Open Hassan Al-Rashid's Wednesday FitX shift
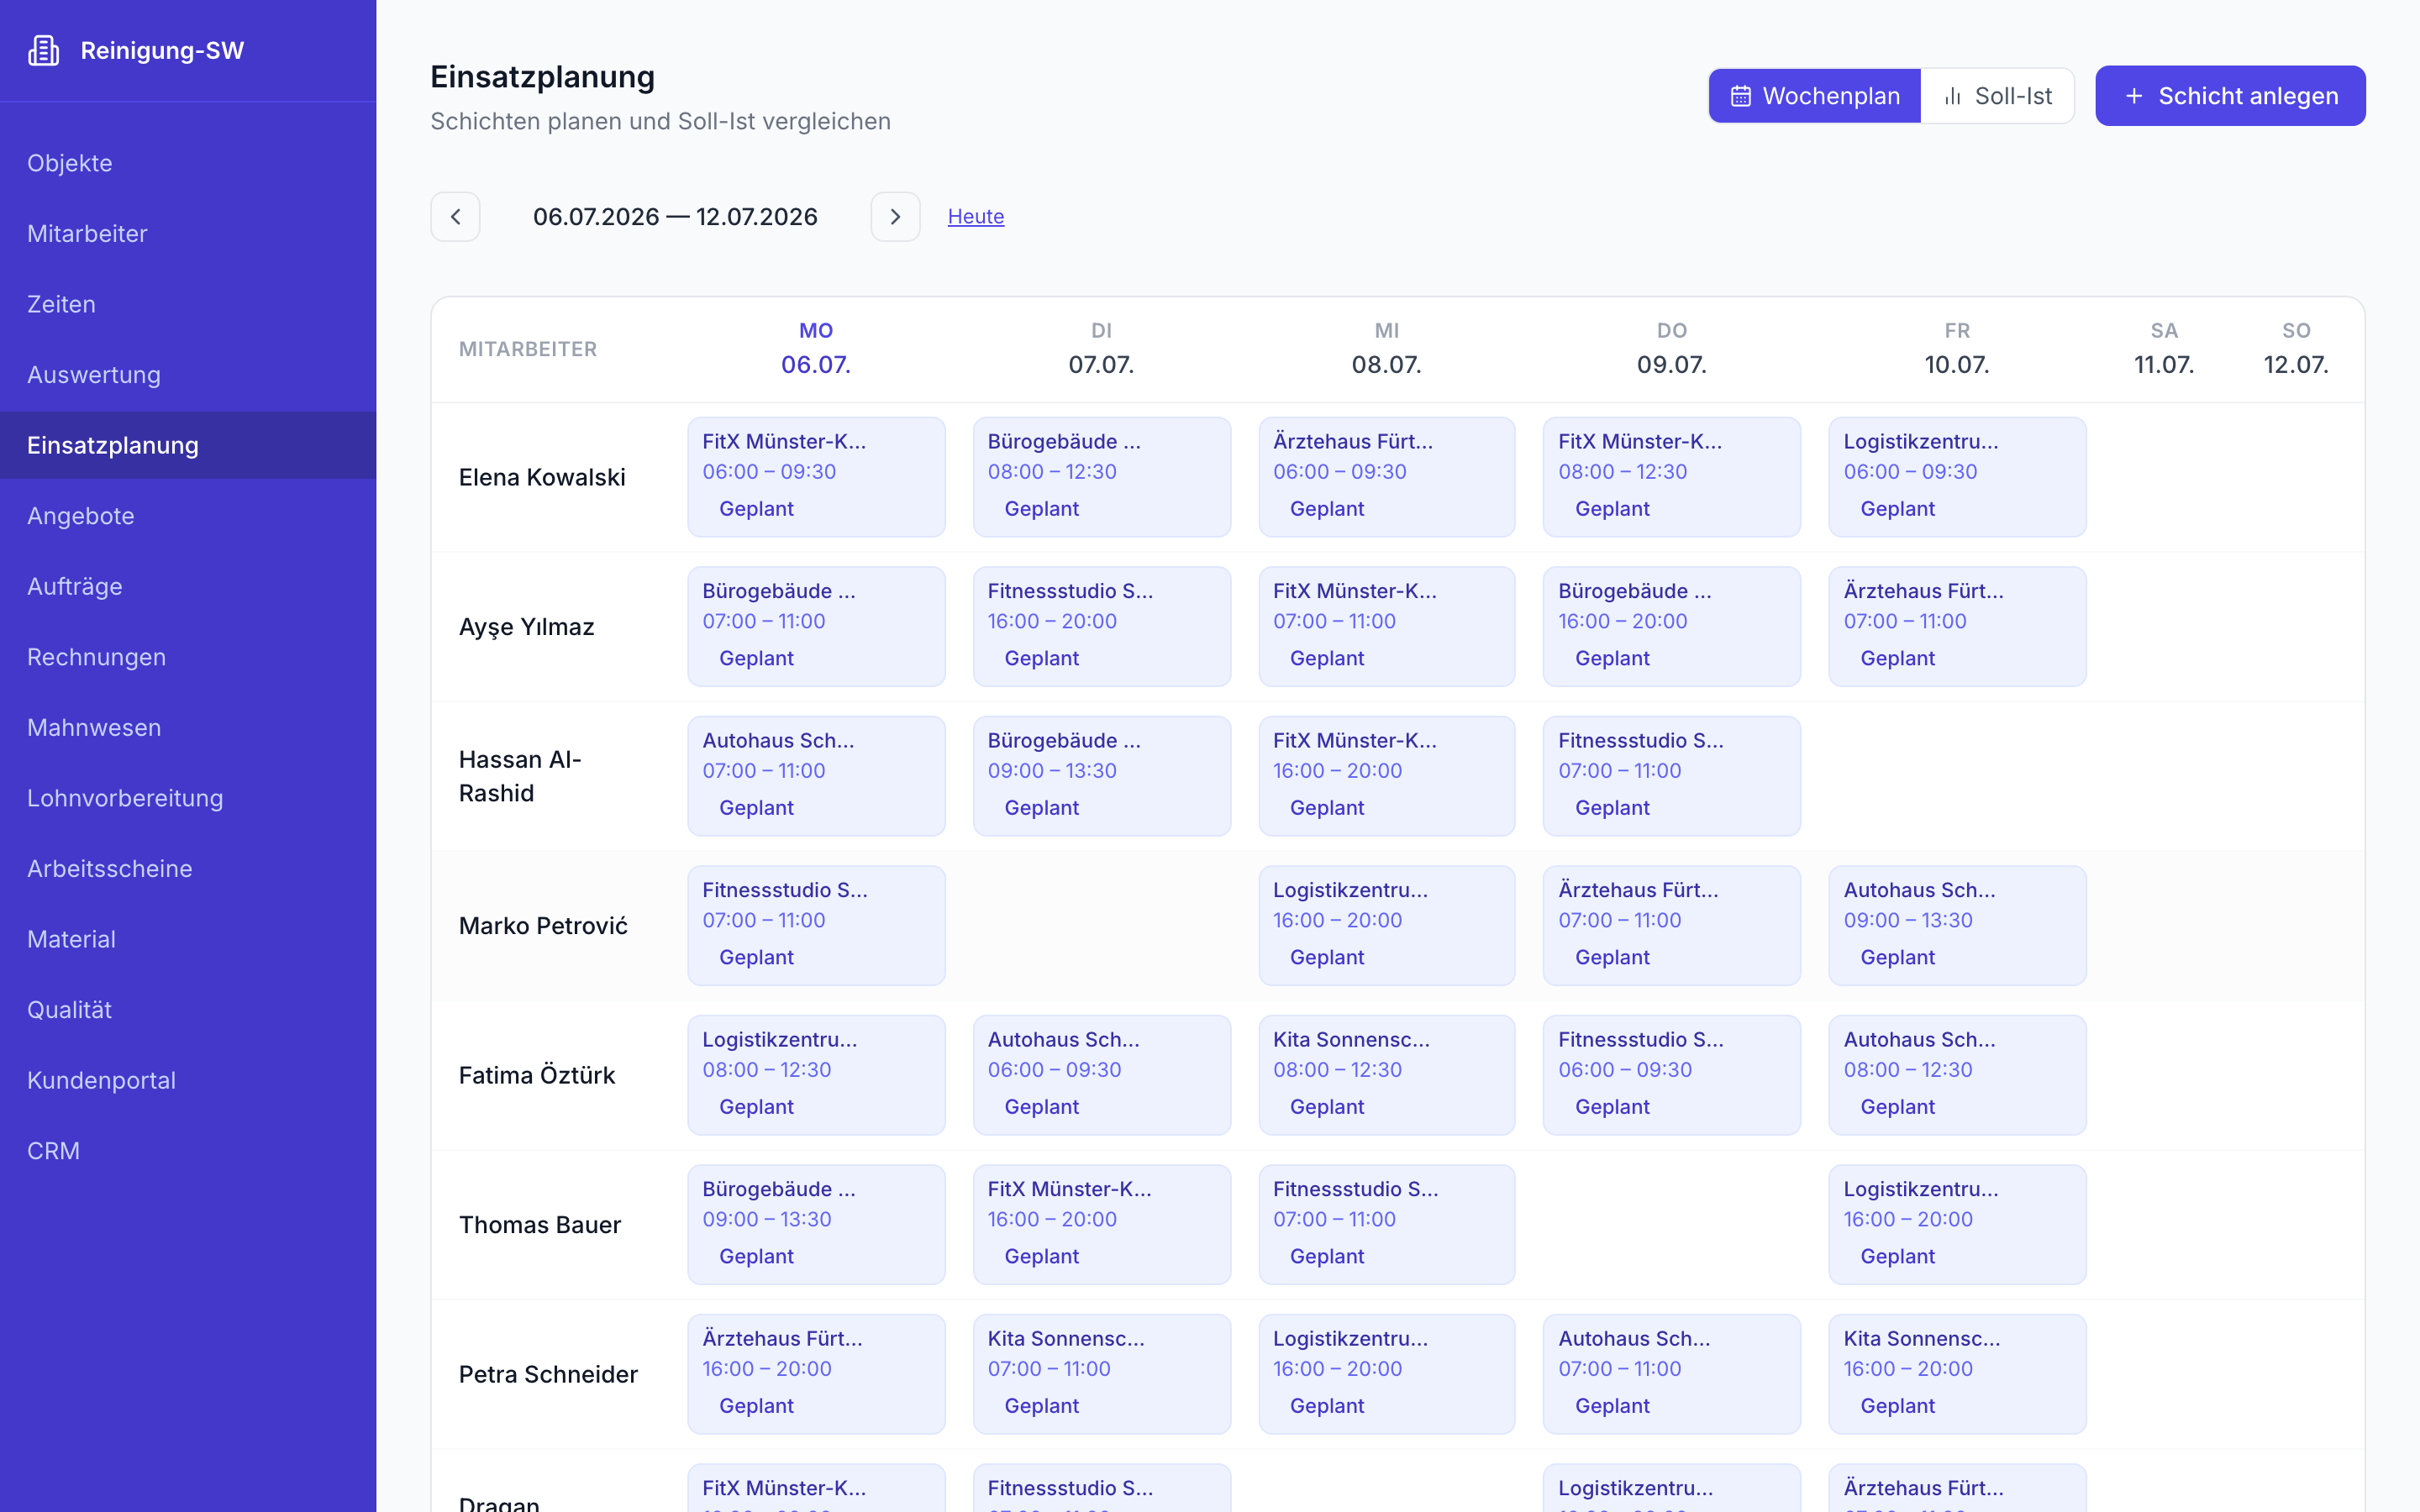This screenshot has height=1512, width=2420. (x=1386, y=776)
